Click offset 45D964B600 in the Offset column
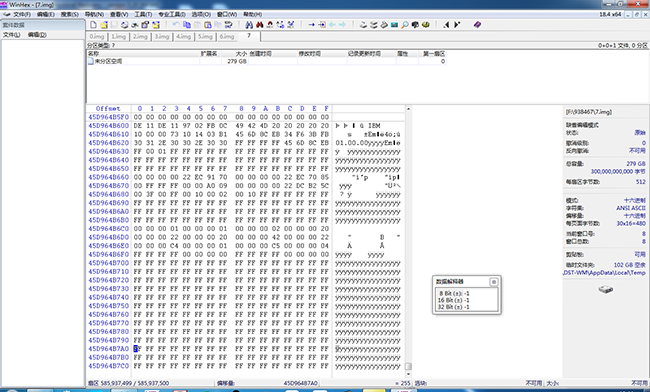Screen dimensions: 650x392 109,126
